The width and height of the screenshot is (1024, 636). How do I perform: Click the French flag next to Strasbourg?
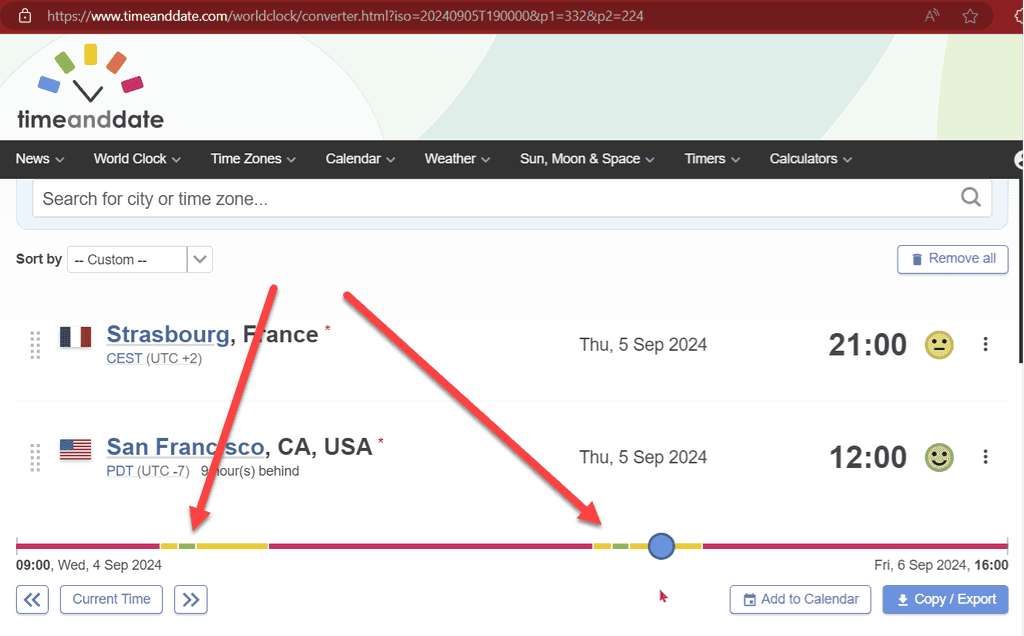coord(75,337)
